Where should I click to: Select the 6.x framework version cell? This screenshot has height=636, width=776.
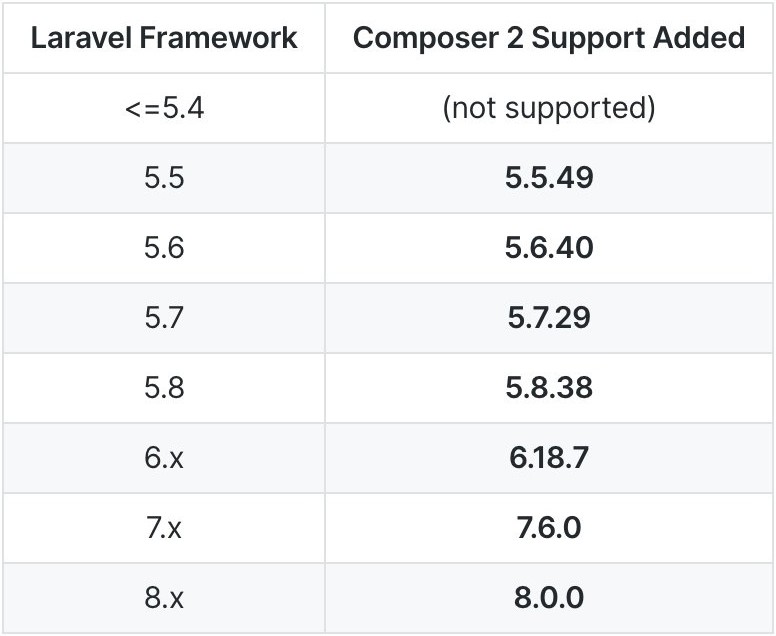(164, 458)
